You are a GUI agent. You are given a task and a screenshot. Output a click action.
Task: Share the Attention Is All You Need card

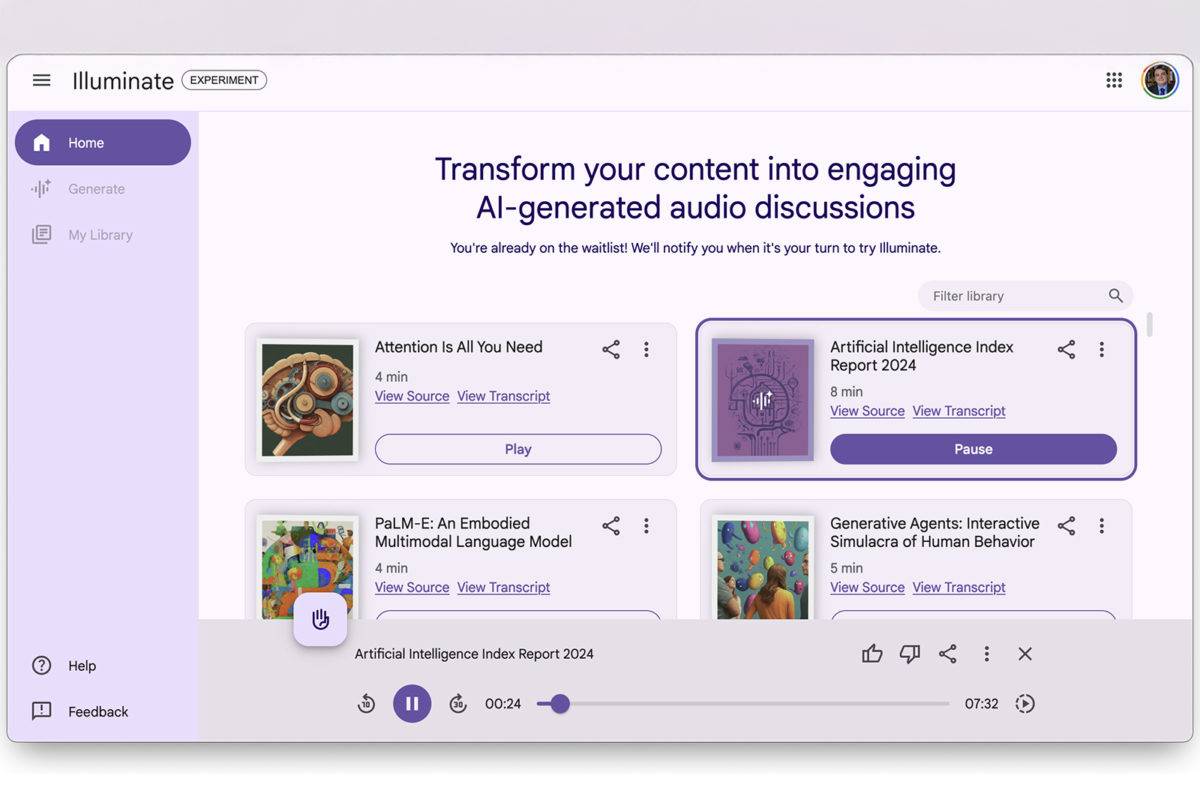pos(611,349)
